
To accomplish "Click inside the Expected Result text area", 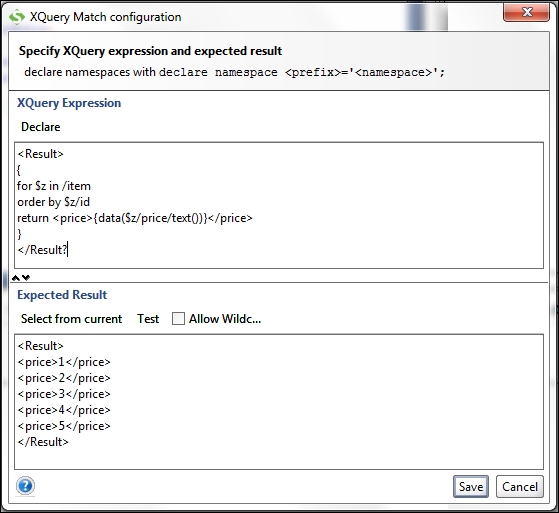I will coord(279,402).
